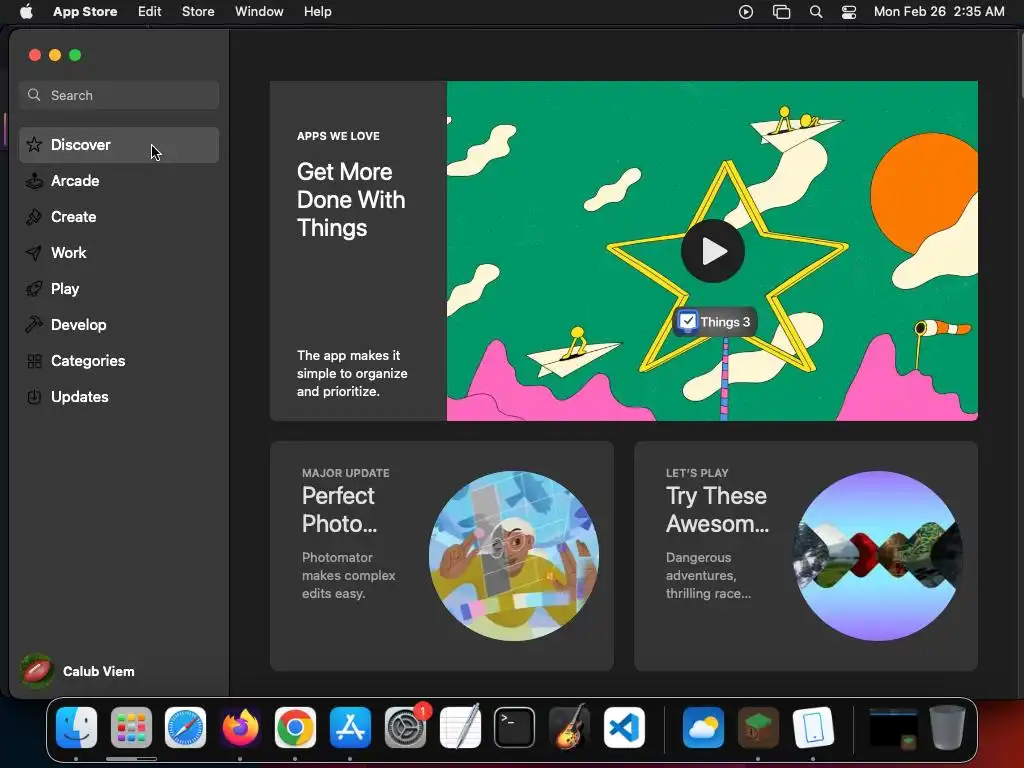Launch Visual Studio Code from the Dock

[x=624, y=728]
